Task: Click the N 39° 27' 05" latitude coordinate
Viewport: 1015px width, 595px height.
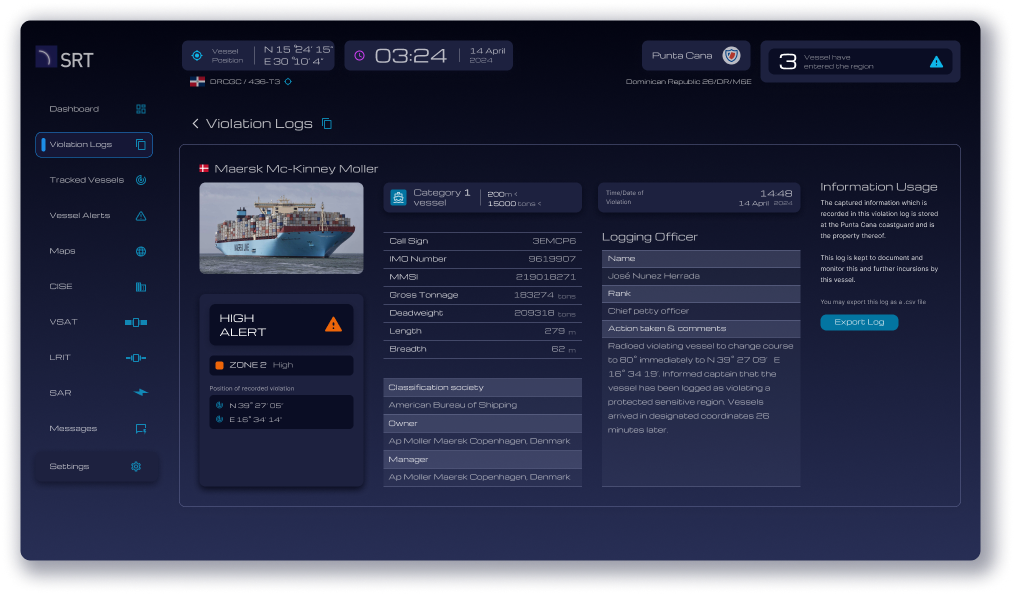Action: pyautogui.click(x=256, y=405)
